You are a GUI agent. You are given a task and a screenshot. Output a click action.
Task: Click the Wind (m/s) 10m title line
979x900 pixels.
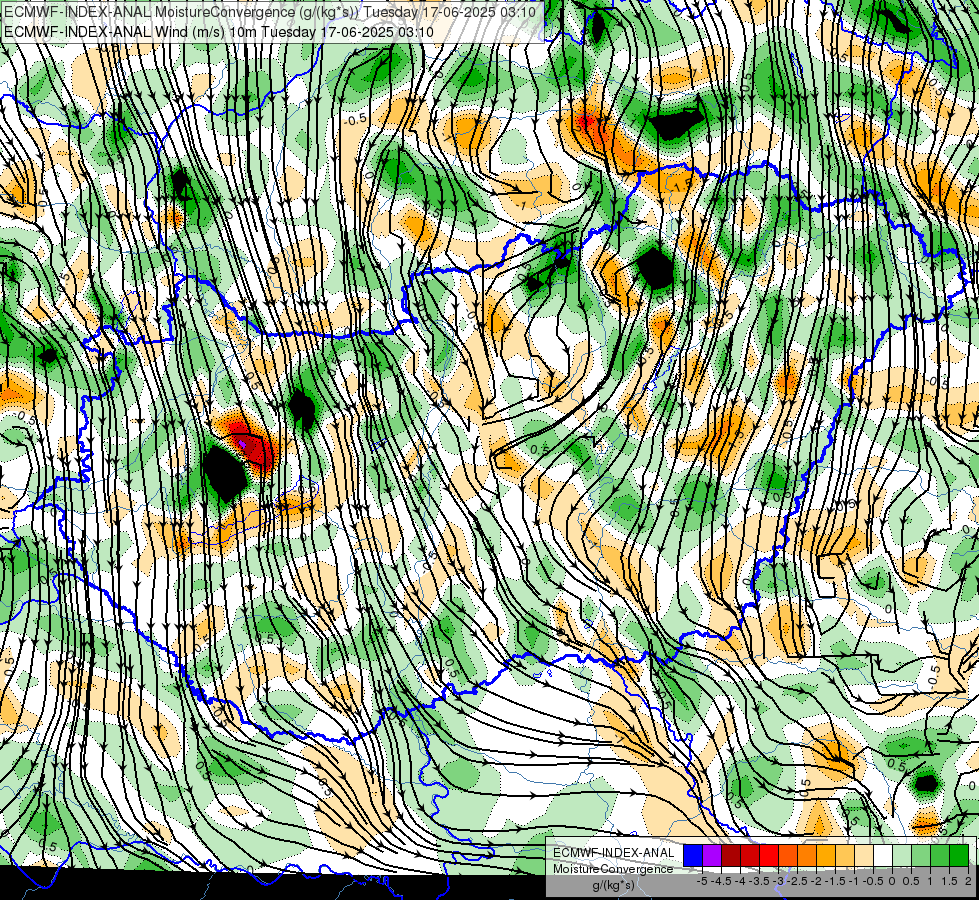point(219,32)
